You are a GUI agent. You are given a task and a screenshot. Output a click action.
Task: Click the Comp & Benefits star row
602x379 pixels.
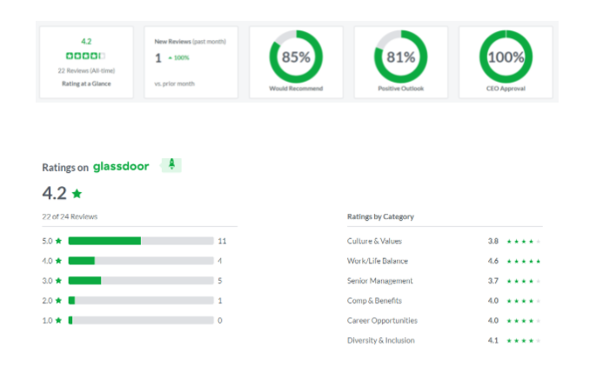[x=524, y=301]
